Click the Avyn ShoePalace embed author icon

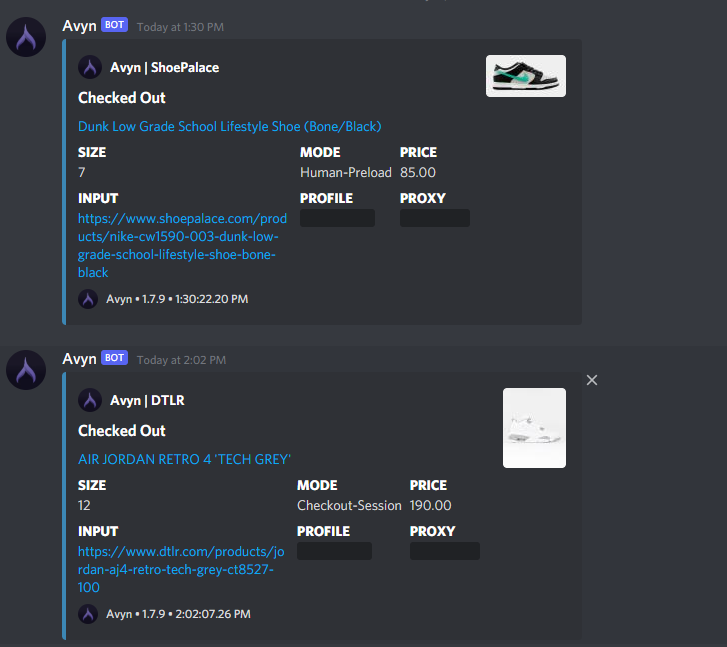pos(90,67)
